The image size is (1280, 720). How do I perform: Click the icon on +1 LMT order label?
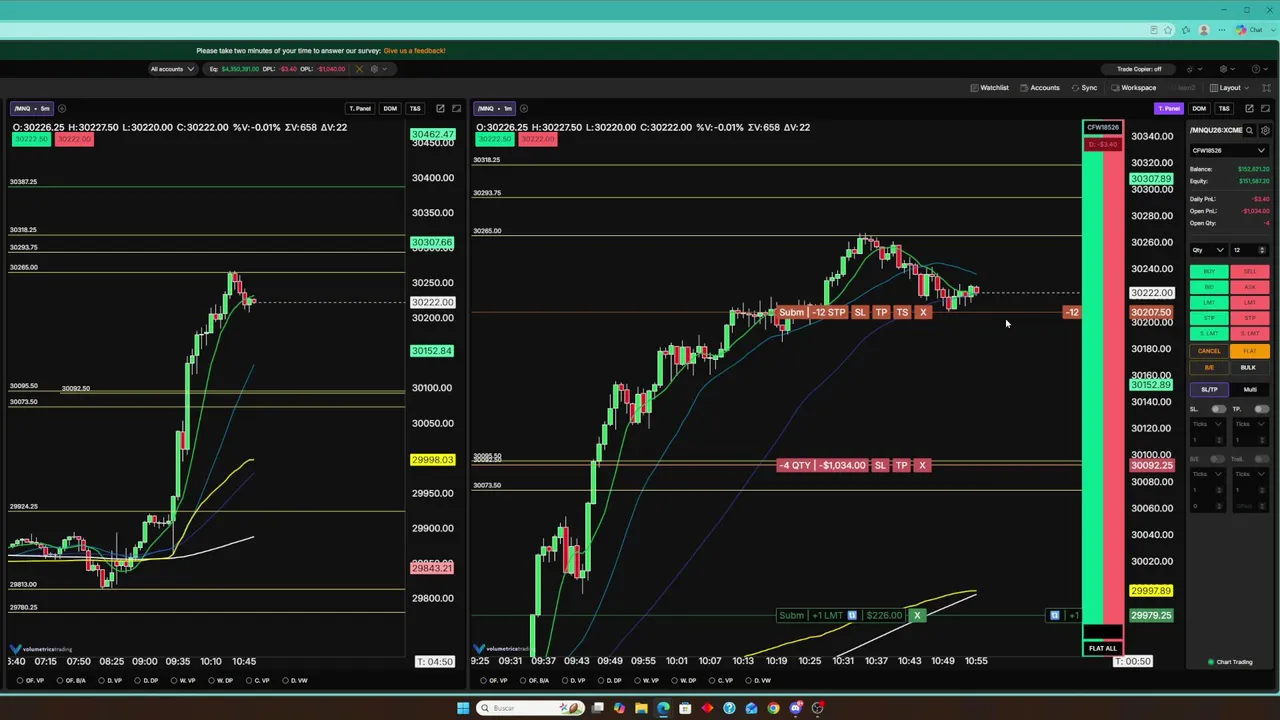coord(852,615)
